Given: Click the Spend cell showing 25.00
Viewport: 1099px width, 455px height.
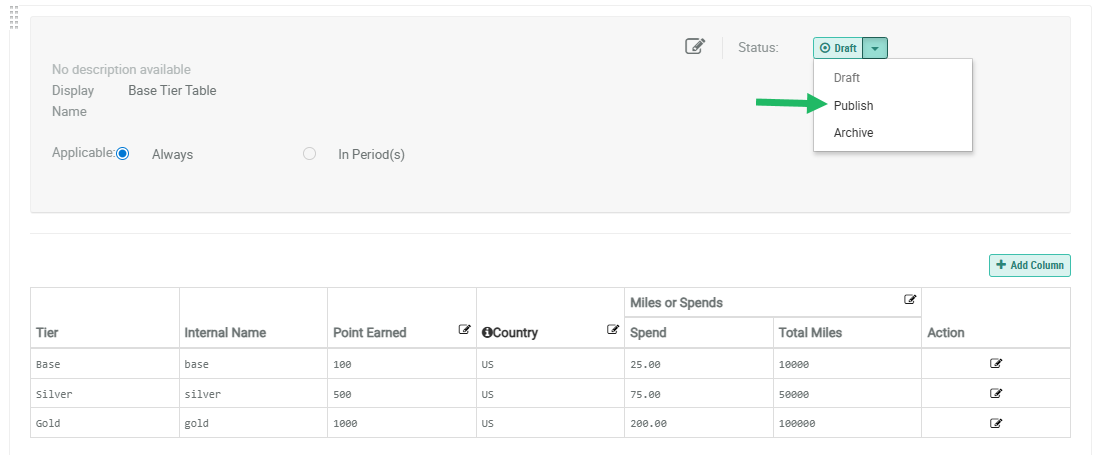Looking at the screenshot, I should 645,364.
